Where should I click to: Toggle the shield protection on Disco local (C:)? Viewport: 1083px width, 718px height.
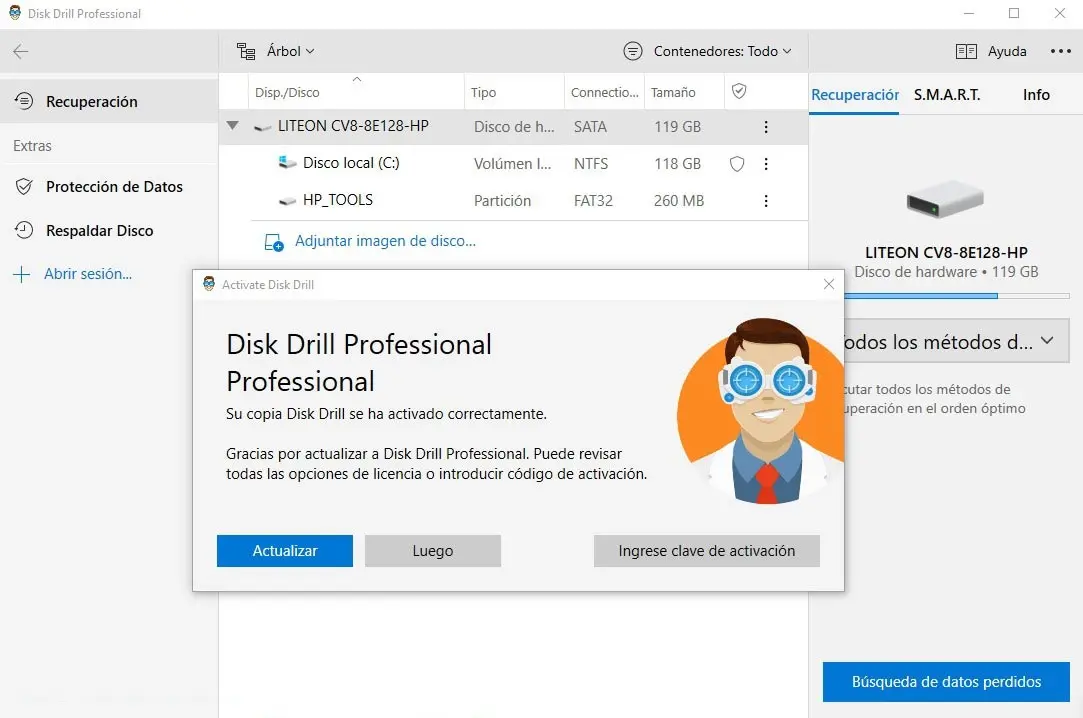click(737, 163)
